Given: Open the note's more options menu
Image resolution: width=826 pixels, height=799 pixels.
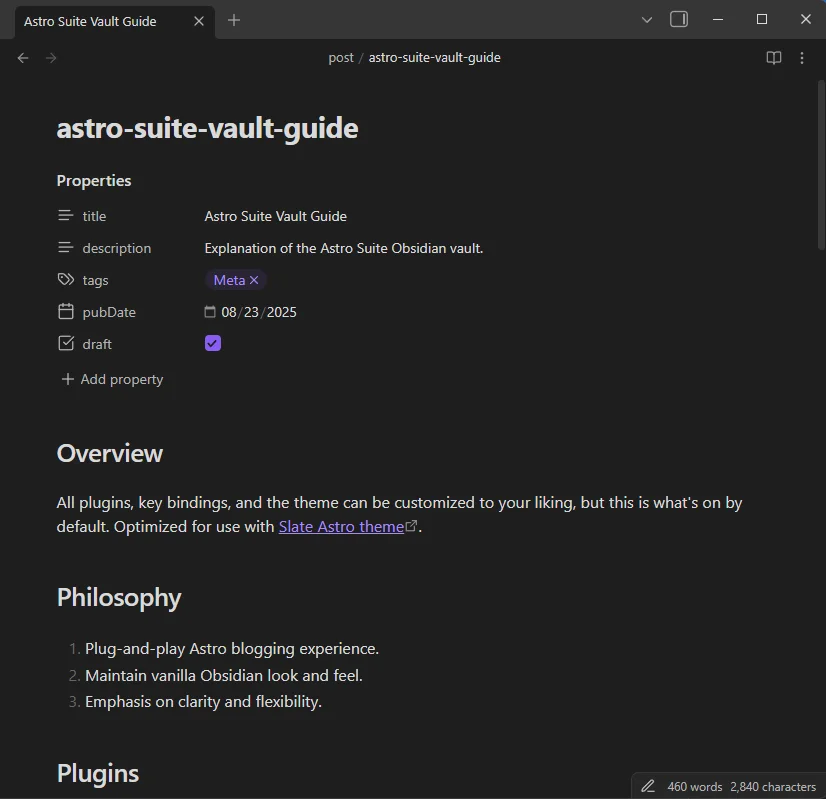Looking at the screenshot, I should (801, 58).
